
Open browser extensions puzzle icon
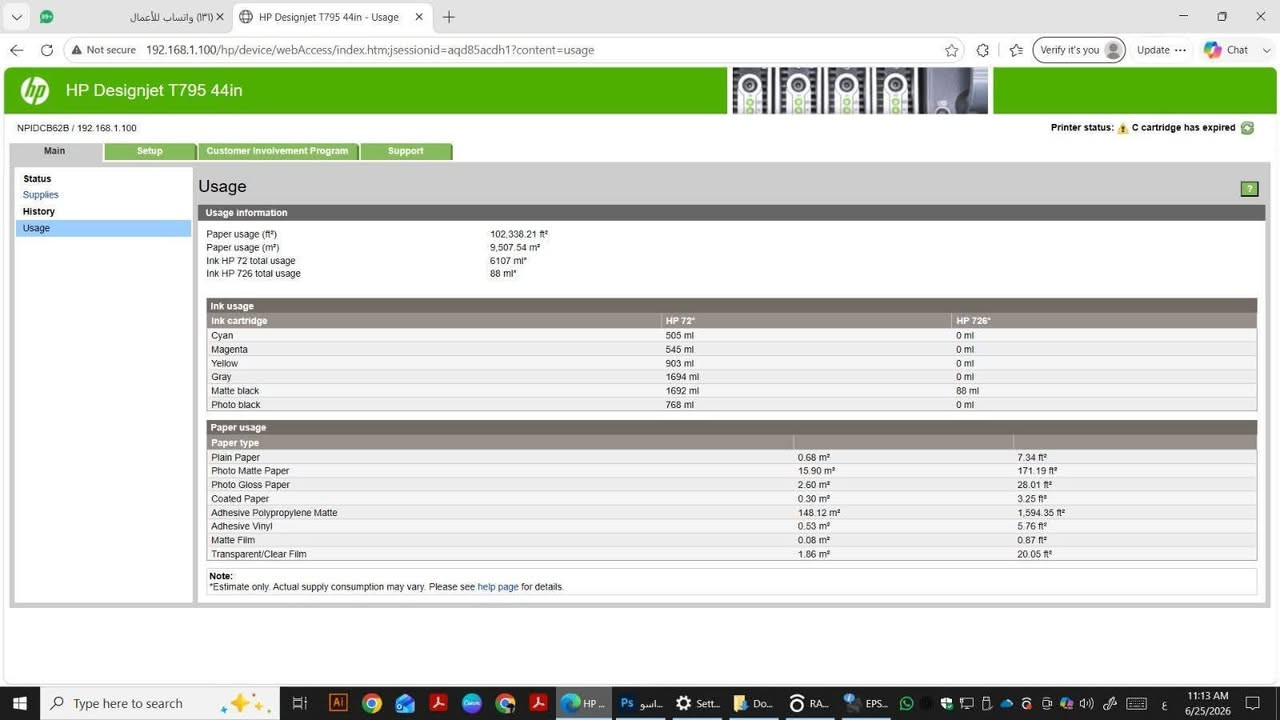click(x=983, y=50)
